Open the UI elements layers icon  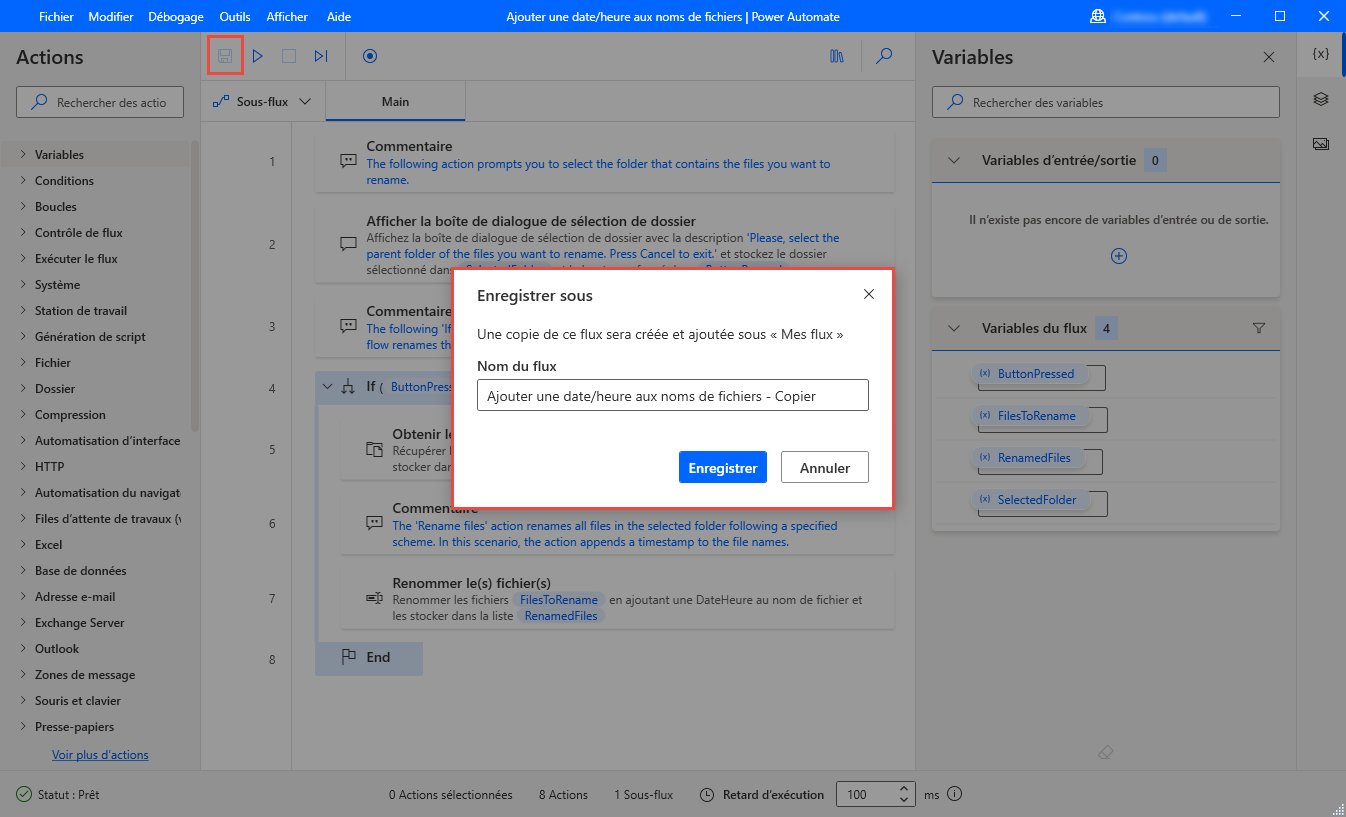[x=1321, y=99]
